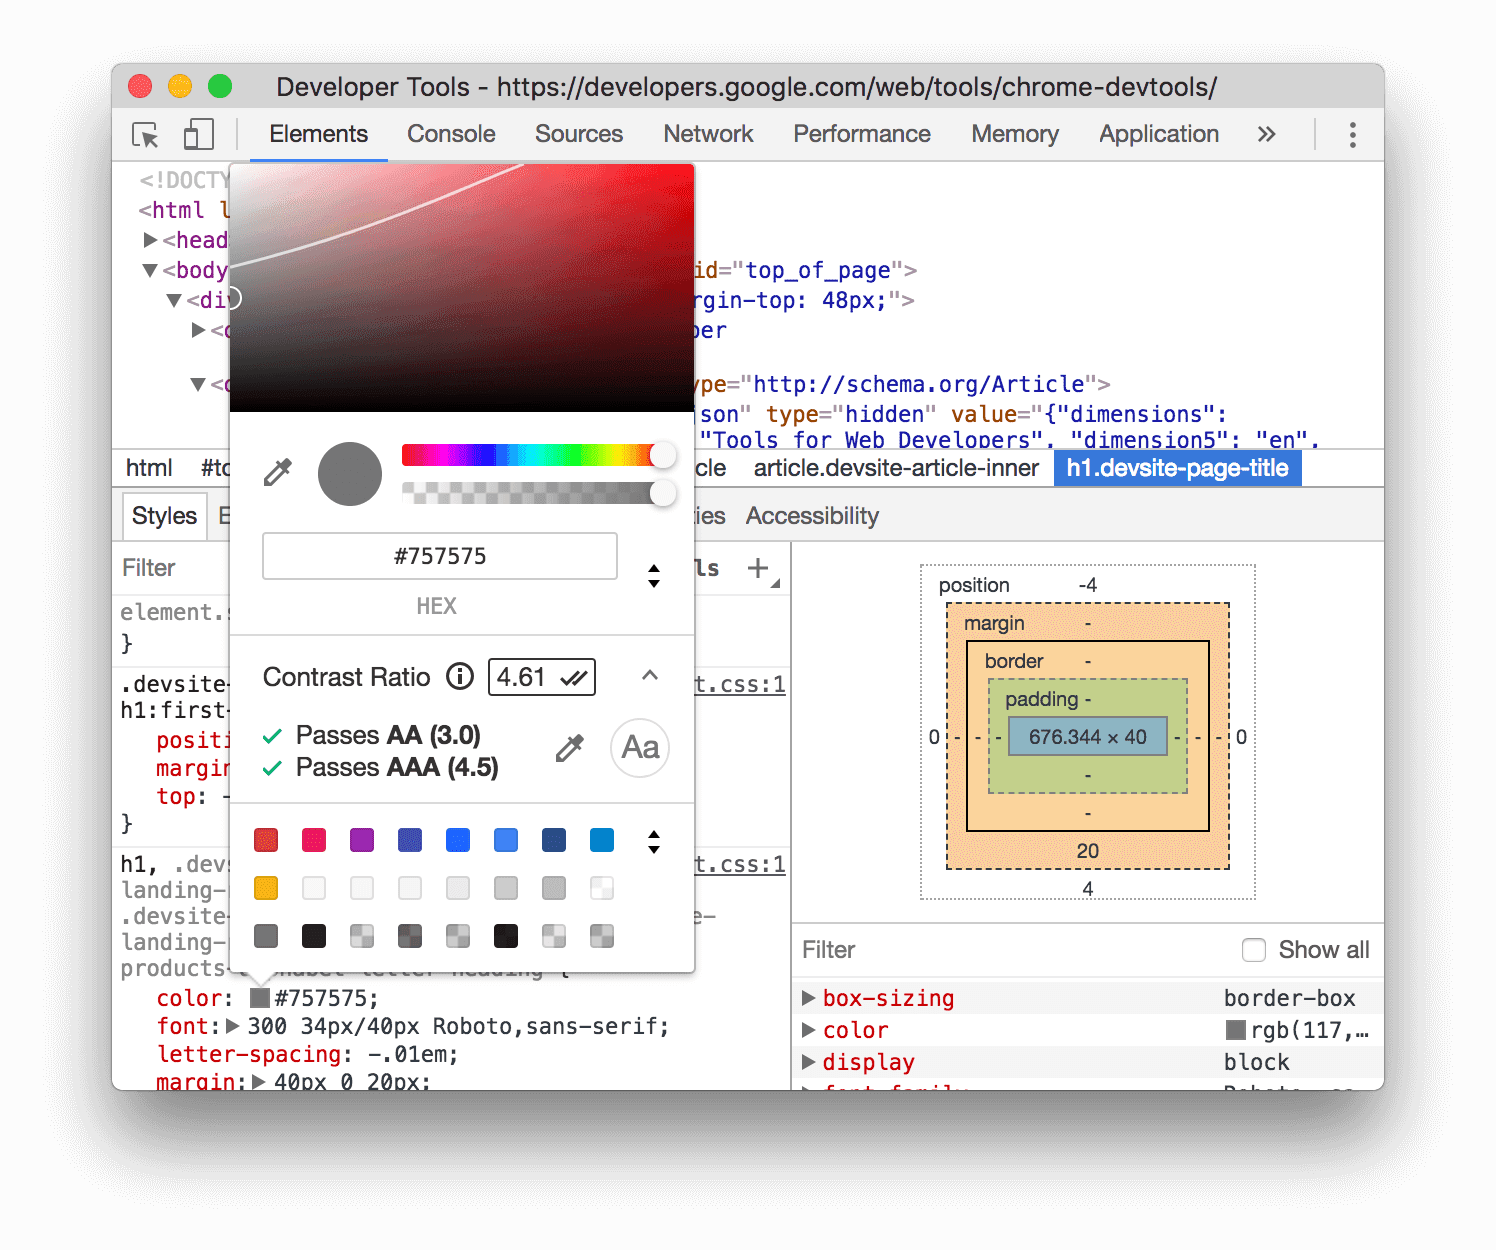Toggle the device toolbar icon
The image size is (1496, 1250).
[197, 135]
